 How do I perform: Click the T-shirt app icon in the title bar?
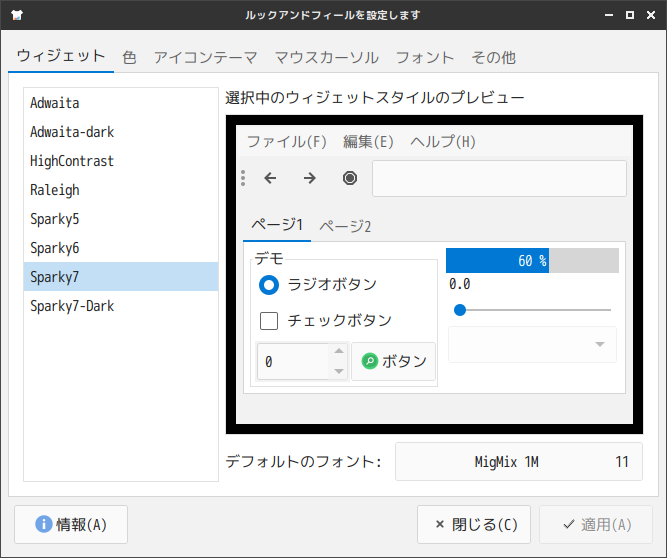17,15
